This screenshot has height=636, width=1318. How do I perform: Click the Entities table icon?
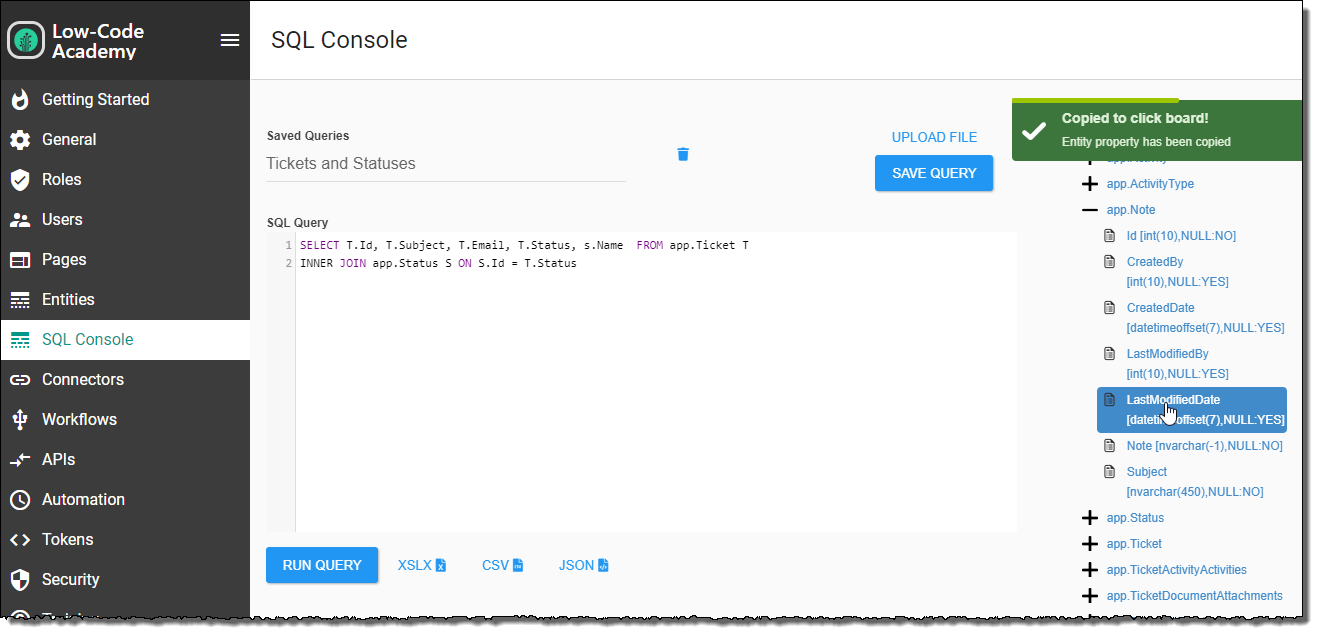(20, 299)
